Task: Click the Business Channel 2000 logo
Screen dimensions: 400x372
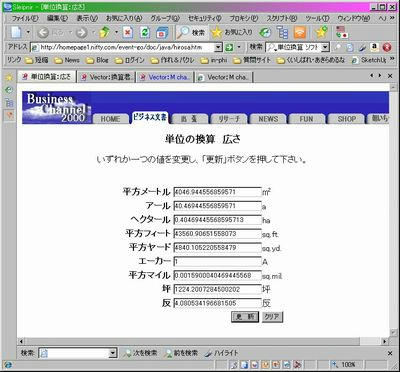Action: tap(56, 108)
